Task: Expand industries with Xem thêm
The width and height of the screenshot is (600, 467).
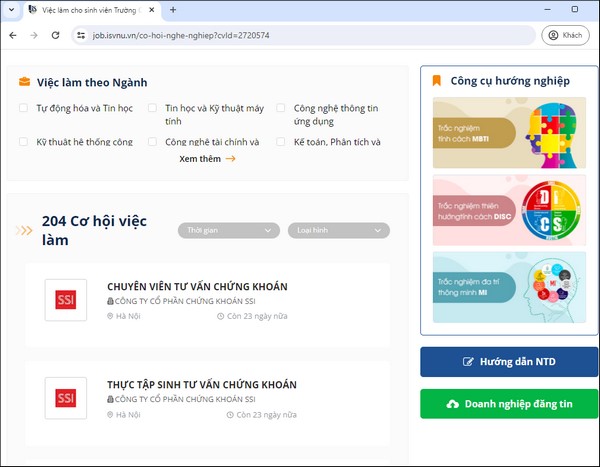Action: tap(207, 158)
